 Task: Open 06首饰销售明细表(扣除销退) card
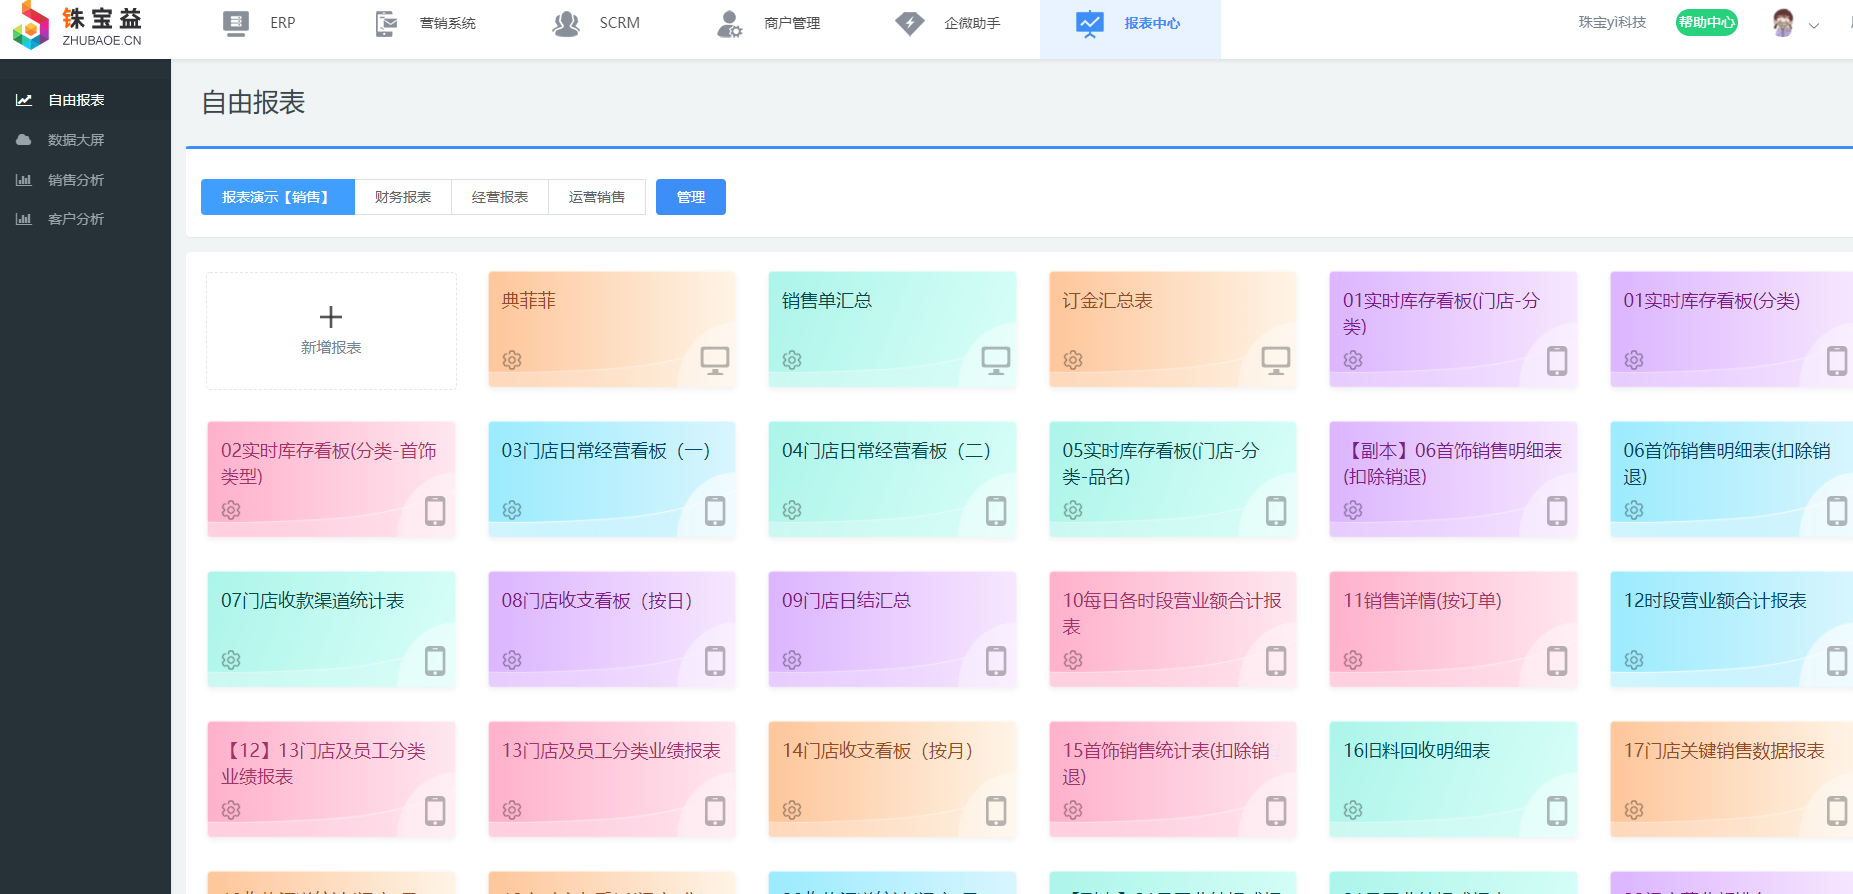1731,480
